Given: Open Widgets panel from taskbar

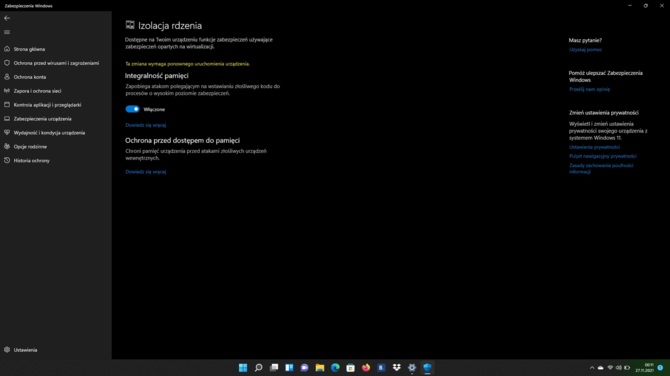Looking at the screenshot, I should click(x=289, y=367).
